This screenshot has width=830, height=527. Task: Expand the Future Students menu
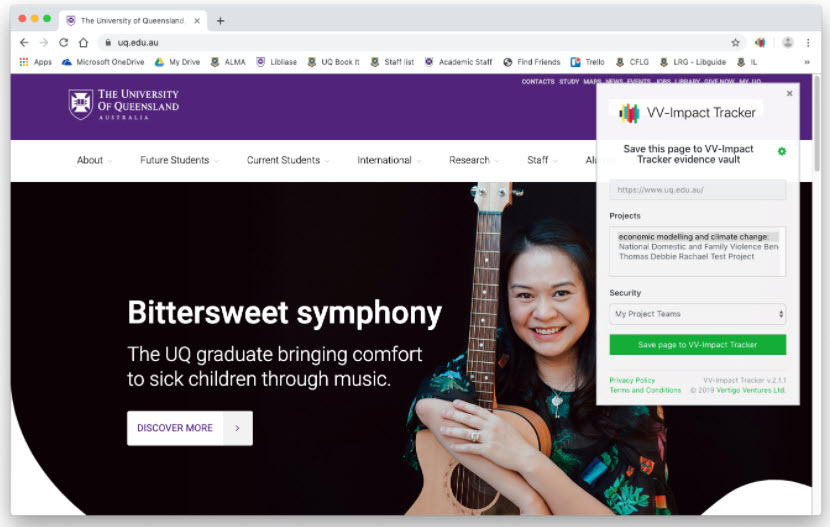pos(179,160)
